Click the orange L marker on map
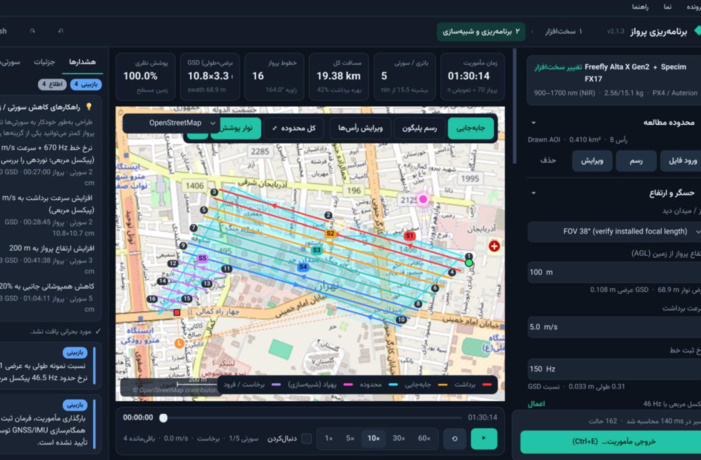 click(179, 343)
